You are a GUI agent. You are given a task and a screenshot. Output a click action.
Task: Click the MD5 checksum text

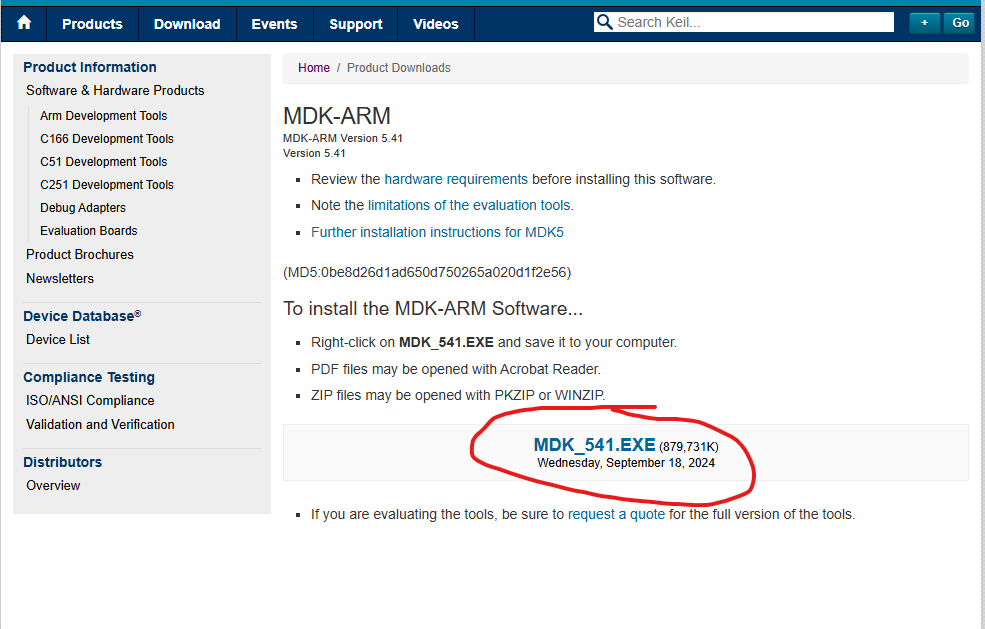point(427,272)
